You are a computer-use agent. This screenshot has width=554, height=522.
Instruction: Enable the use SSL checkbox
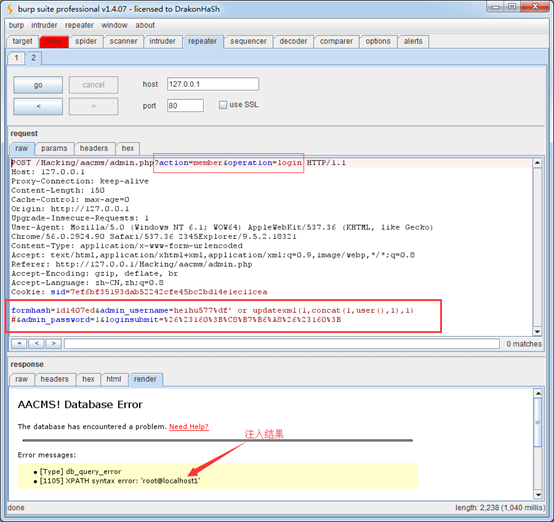tap(223, 105)
